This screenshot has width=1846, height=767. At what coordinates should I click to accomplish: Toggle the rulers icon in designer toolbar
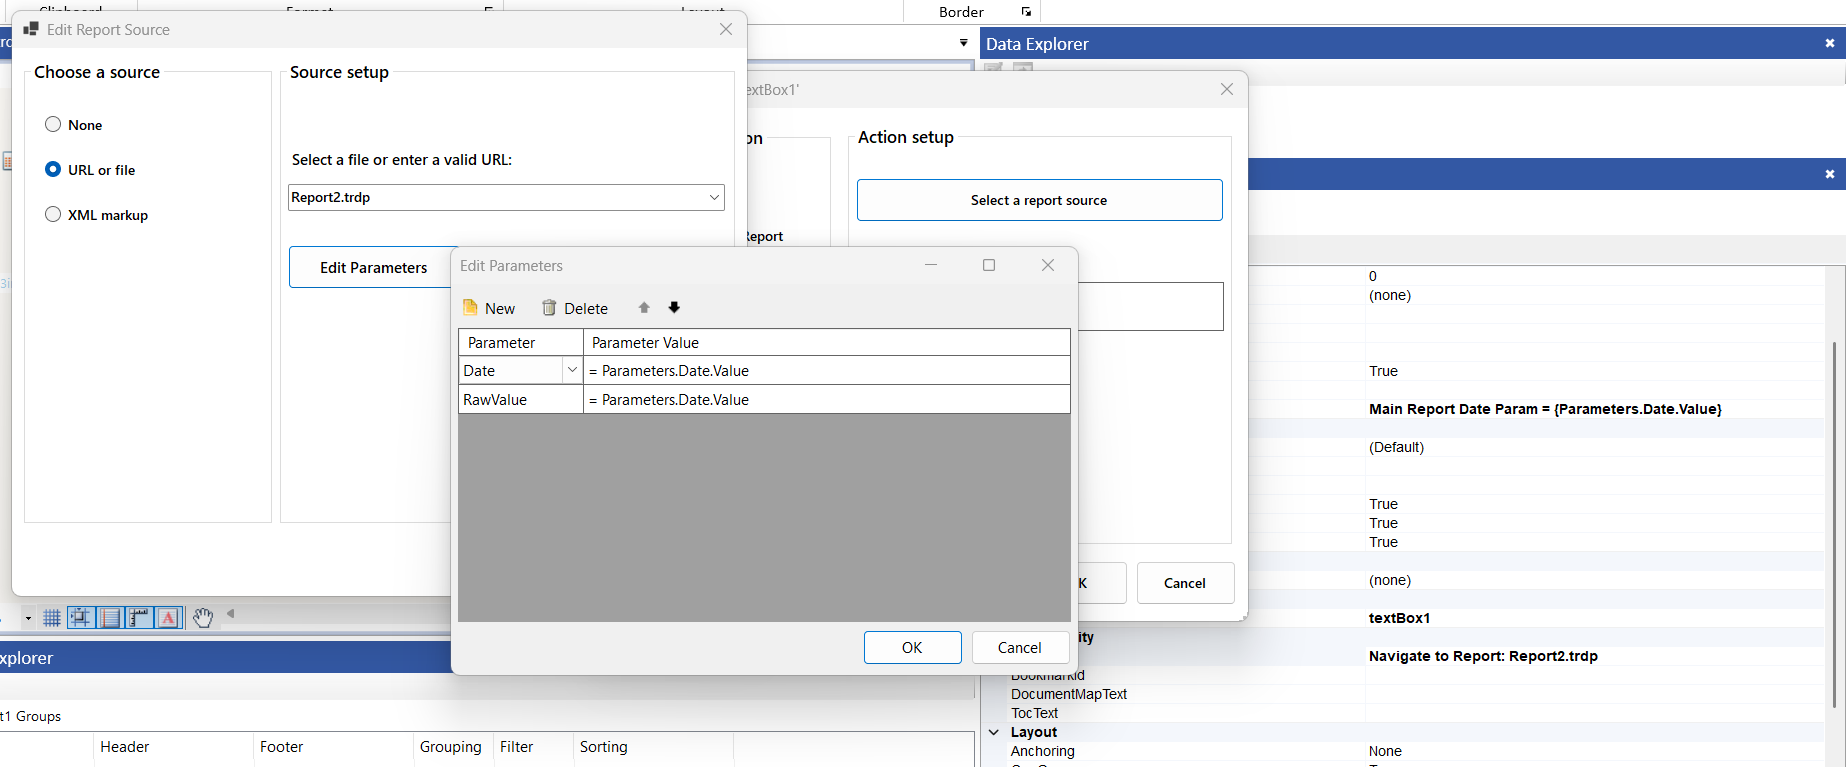coord(139,618)
